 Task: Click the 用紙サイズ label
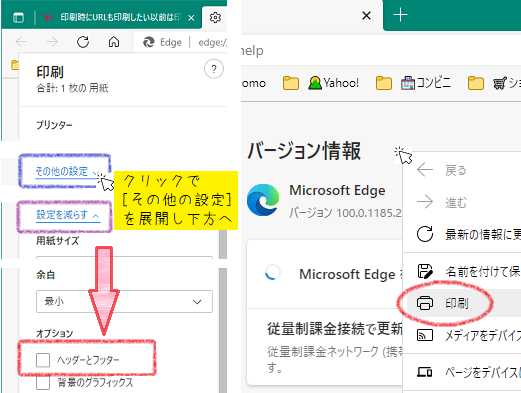point(57,241)
